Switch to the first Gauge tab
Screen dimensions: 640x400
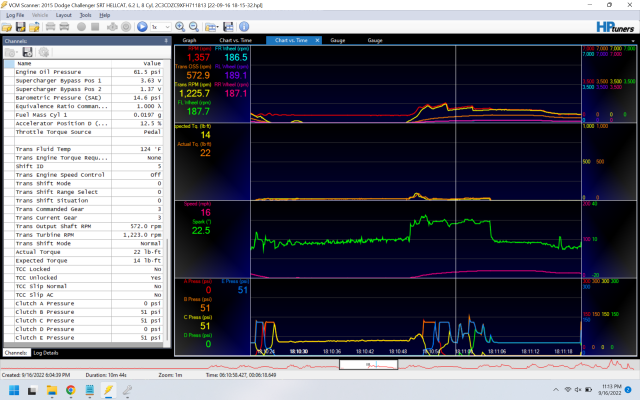pyautogui.click(x=338, y=40)
